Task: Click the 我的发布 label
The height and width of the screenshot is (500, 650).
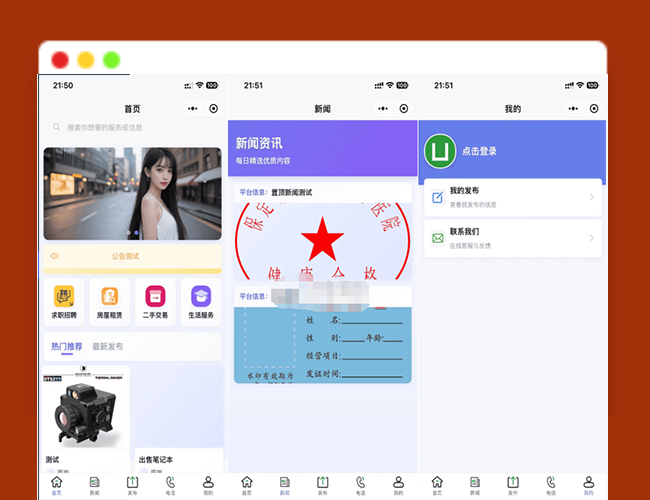Action: [x=465, y=190]
